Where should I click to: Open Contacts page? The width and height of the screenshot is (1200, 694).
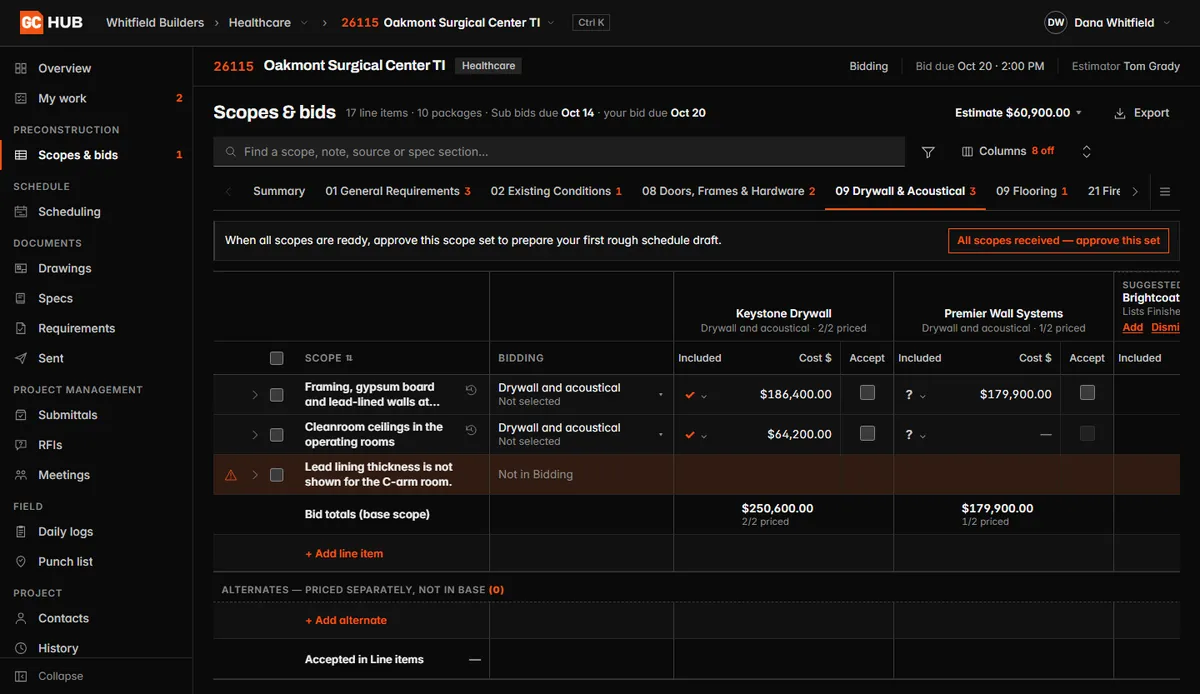[x=63, y=618]
